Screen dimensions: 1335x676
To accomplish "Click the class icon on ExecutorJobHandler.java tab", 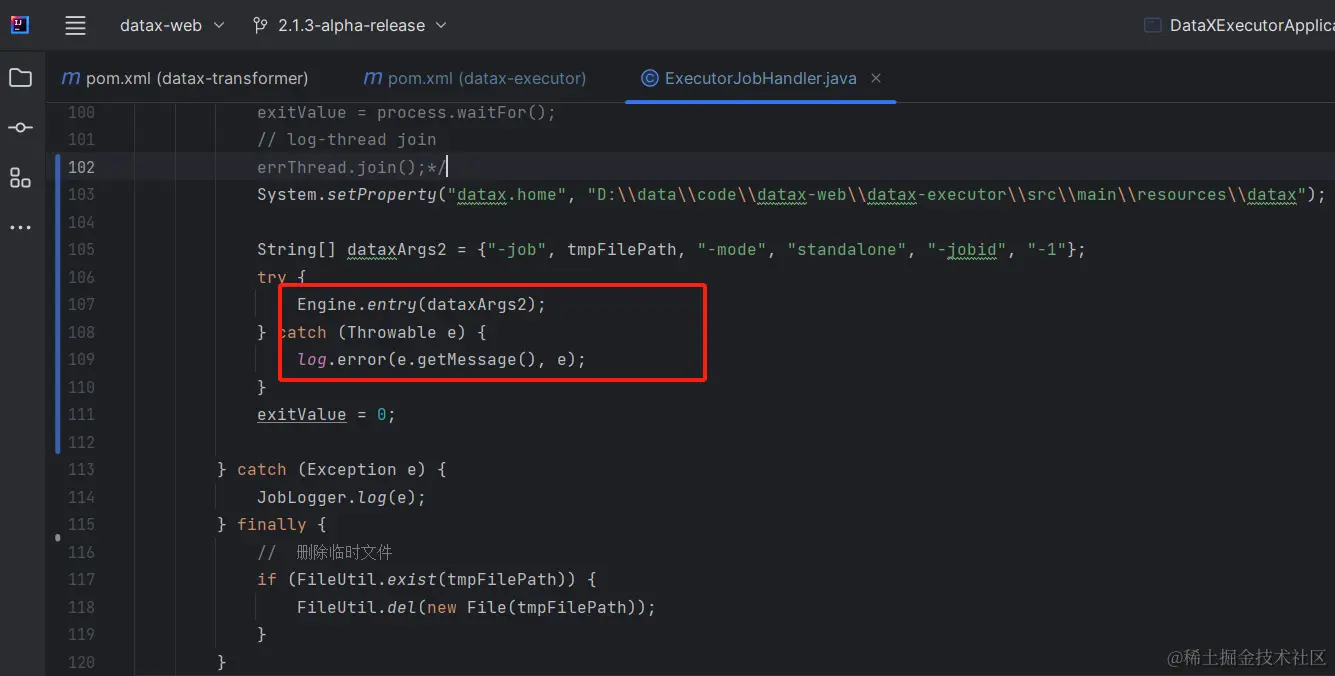I will tap(651, 77).
